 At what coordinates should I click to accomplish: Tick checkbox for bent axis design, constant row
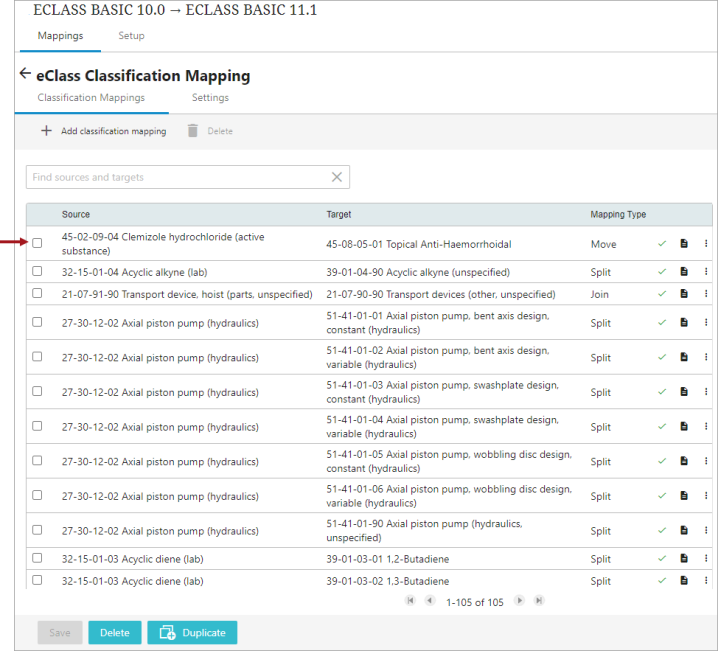pyautogui.click(x=37, y=322)
